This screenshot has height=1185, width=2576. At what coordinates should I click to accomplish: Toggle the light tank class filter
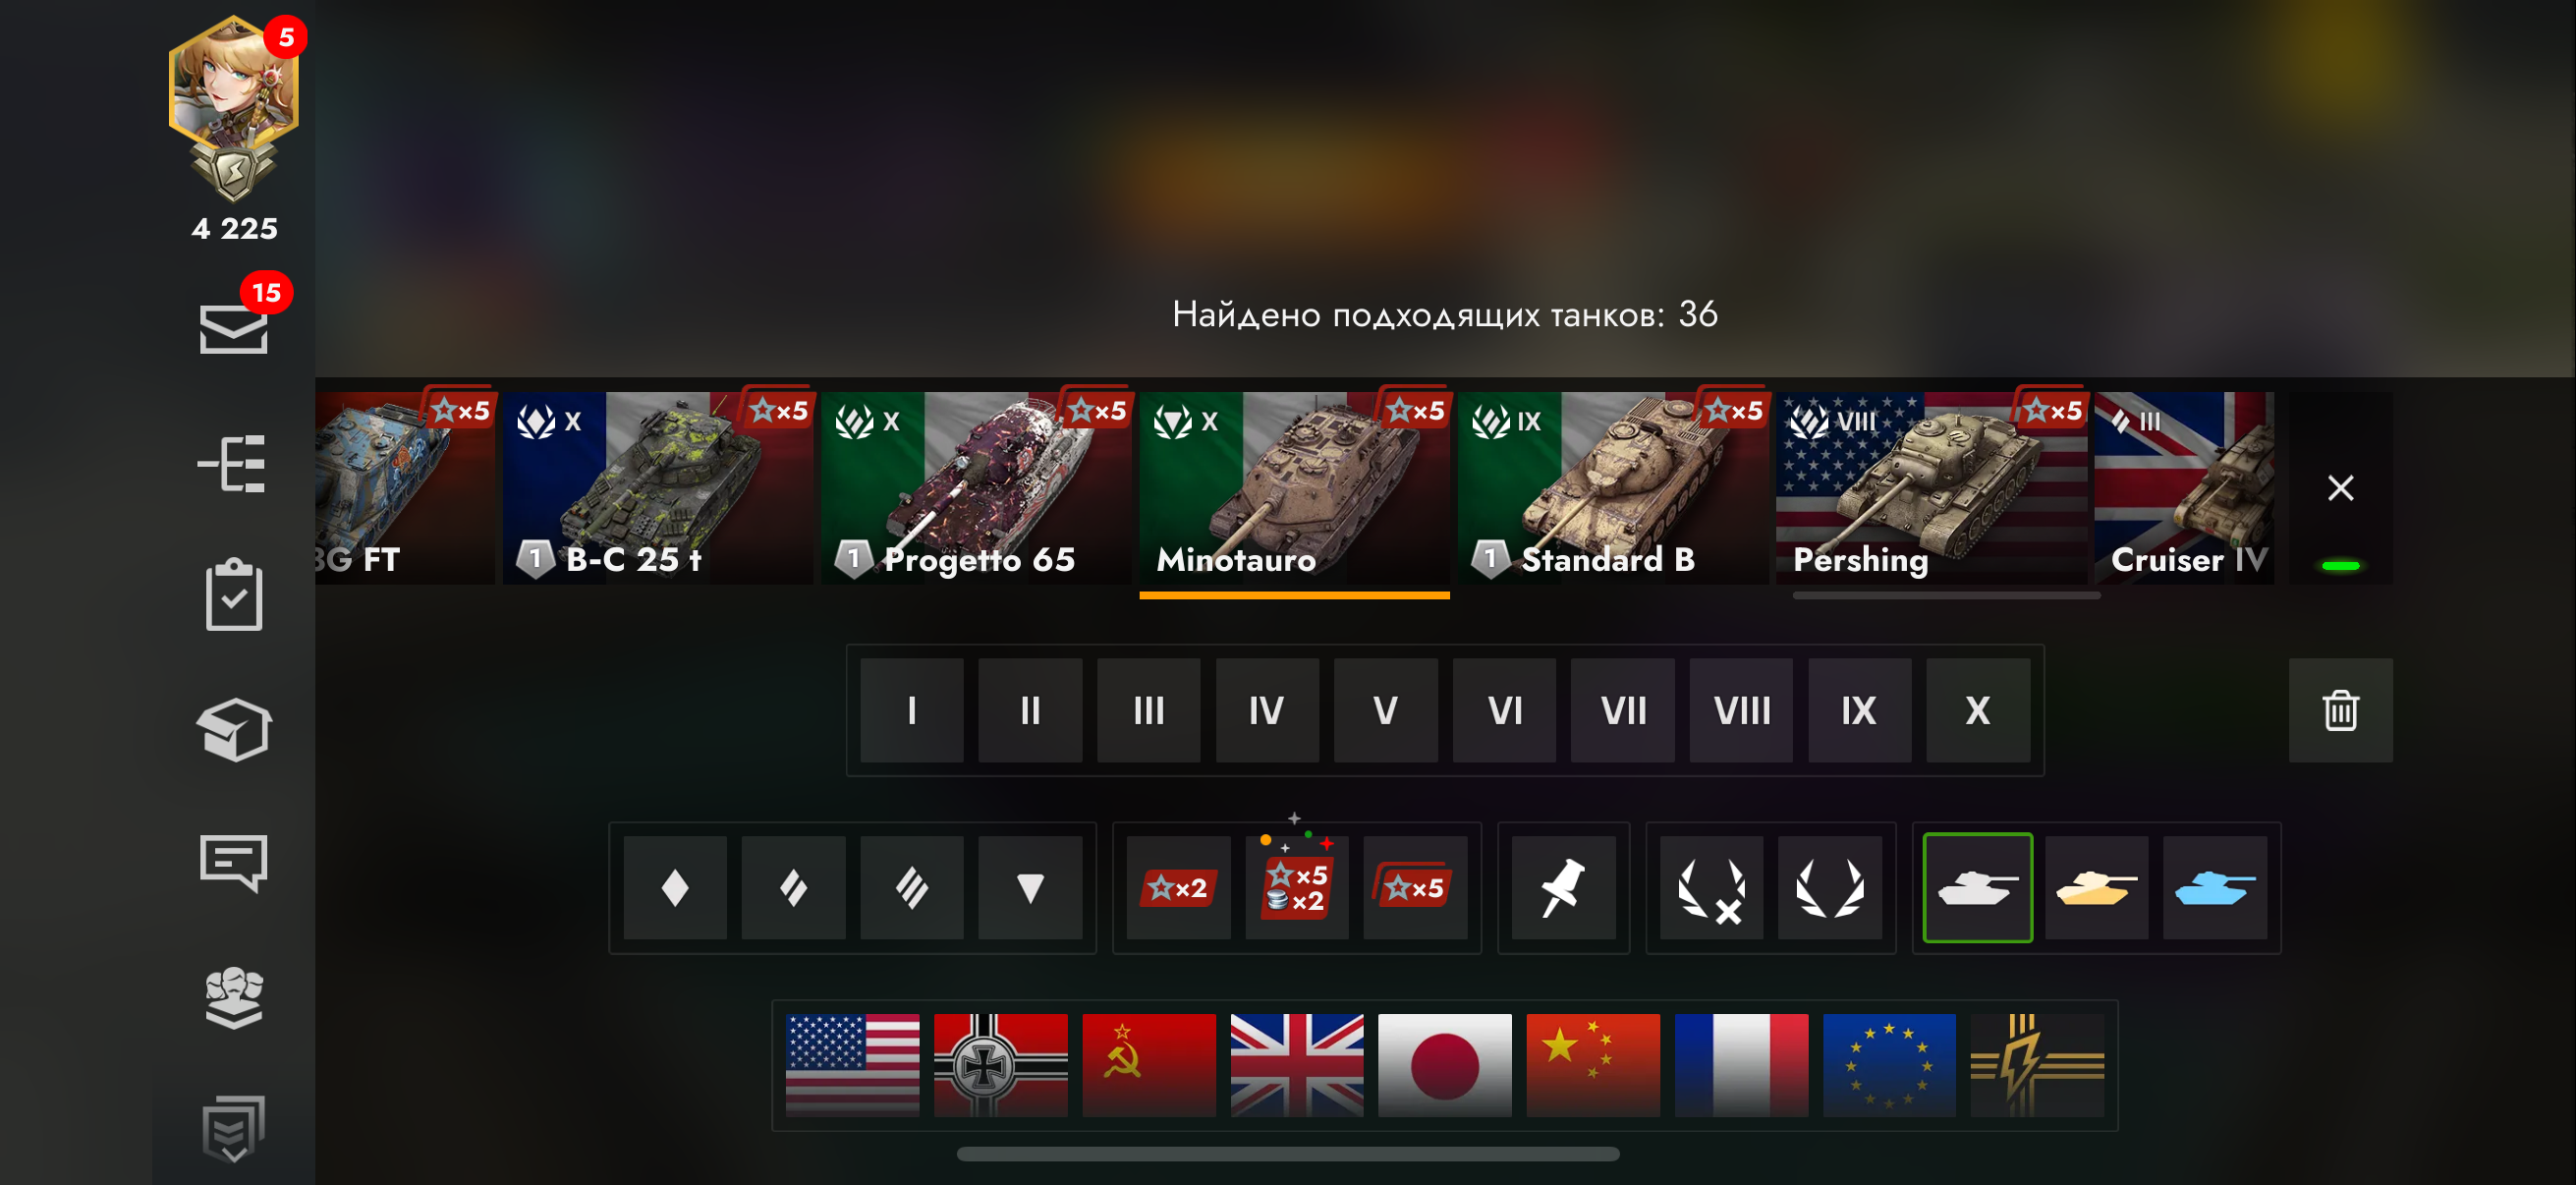point(675,888)
